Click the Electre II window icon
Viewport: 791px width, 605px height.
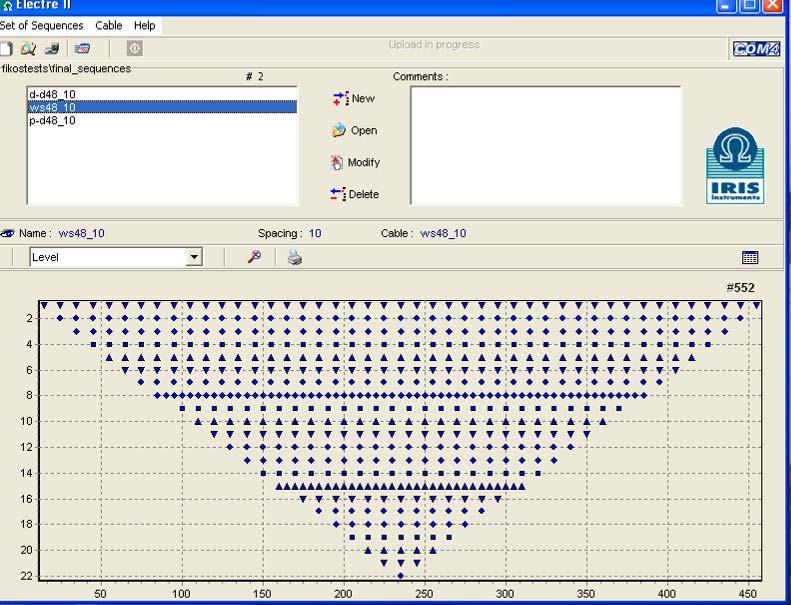coord(7,6)
